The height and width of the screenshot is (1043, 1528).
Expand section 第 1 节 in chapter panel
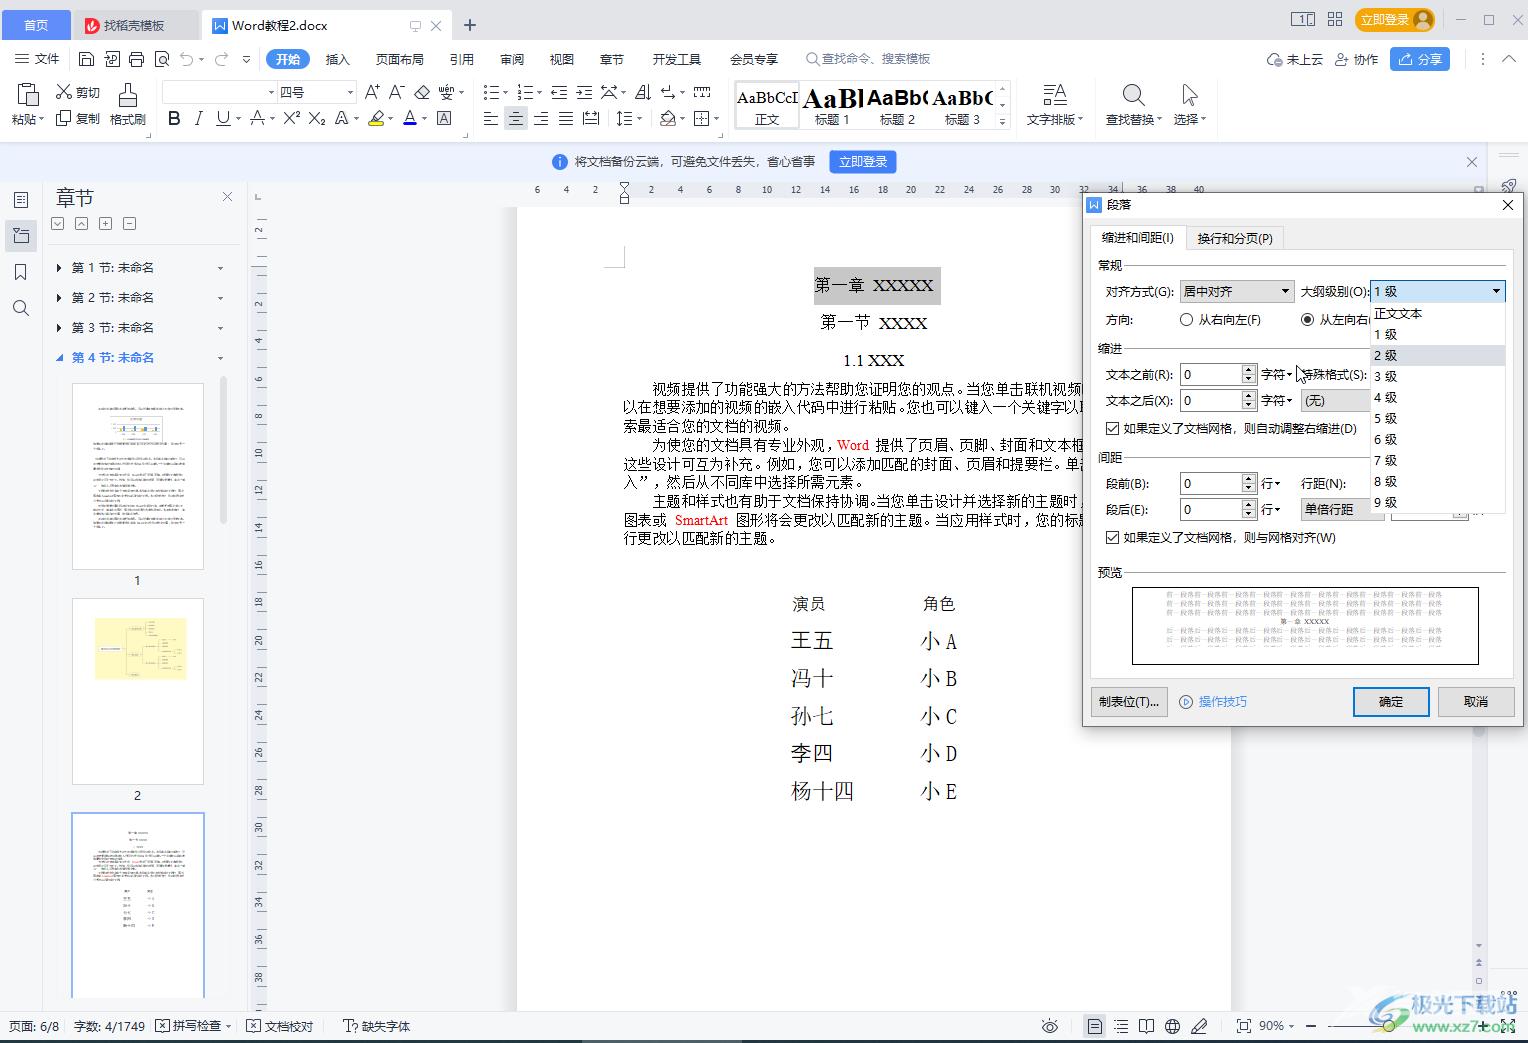click(59, 267)
